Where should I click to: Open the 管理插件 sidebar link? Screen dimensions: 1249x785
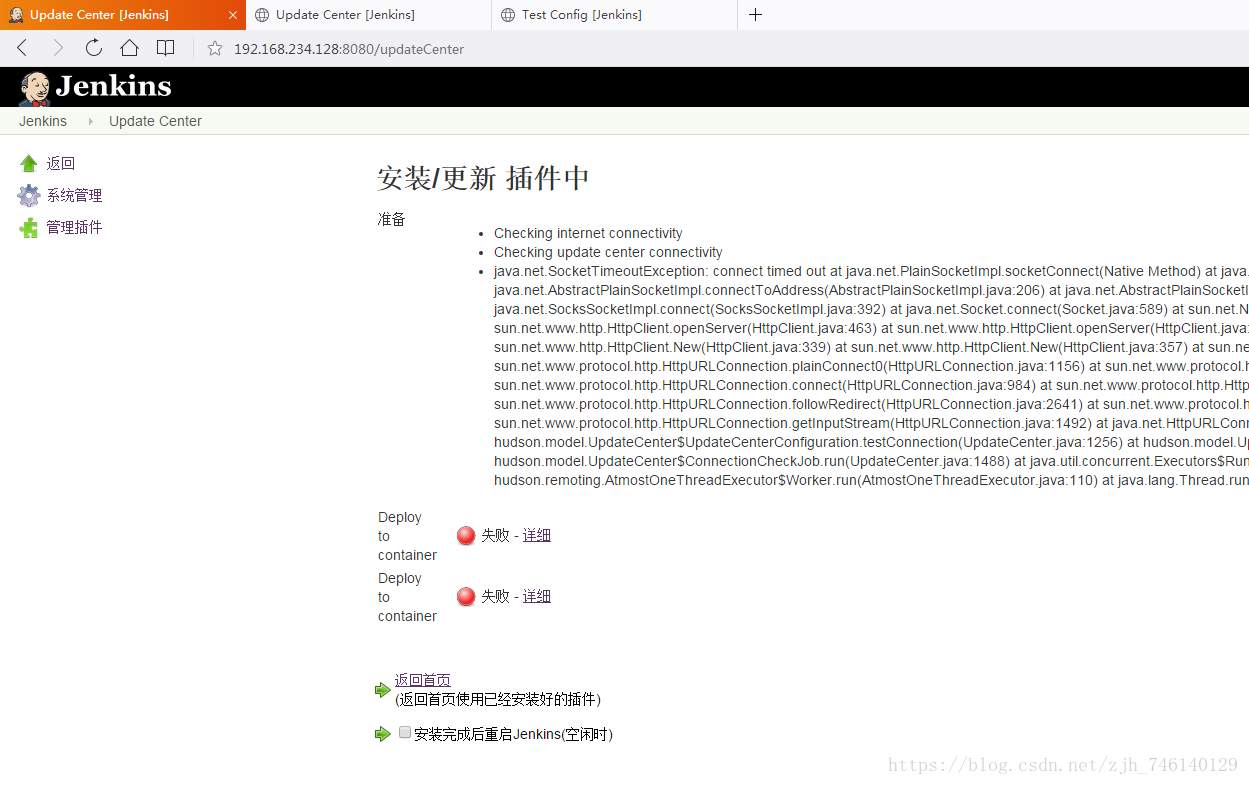pyautogui.click(x=74, y=228)
